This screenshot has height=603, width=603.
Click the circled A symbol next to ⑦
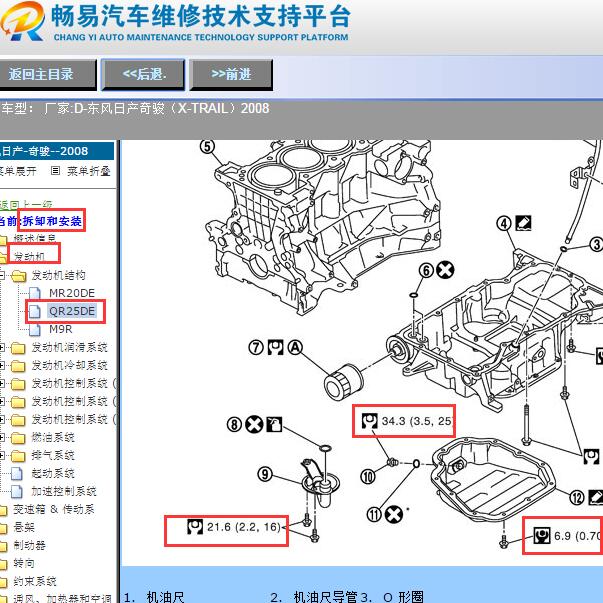click(x=295, y=347)
